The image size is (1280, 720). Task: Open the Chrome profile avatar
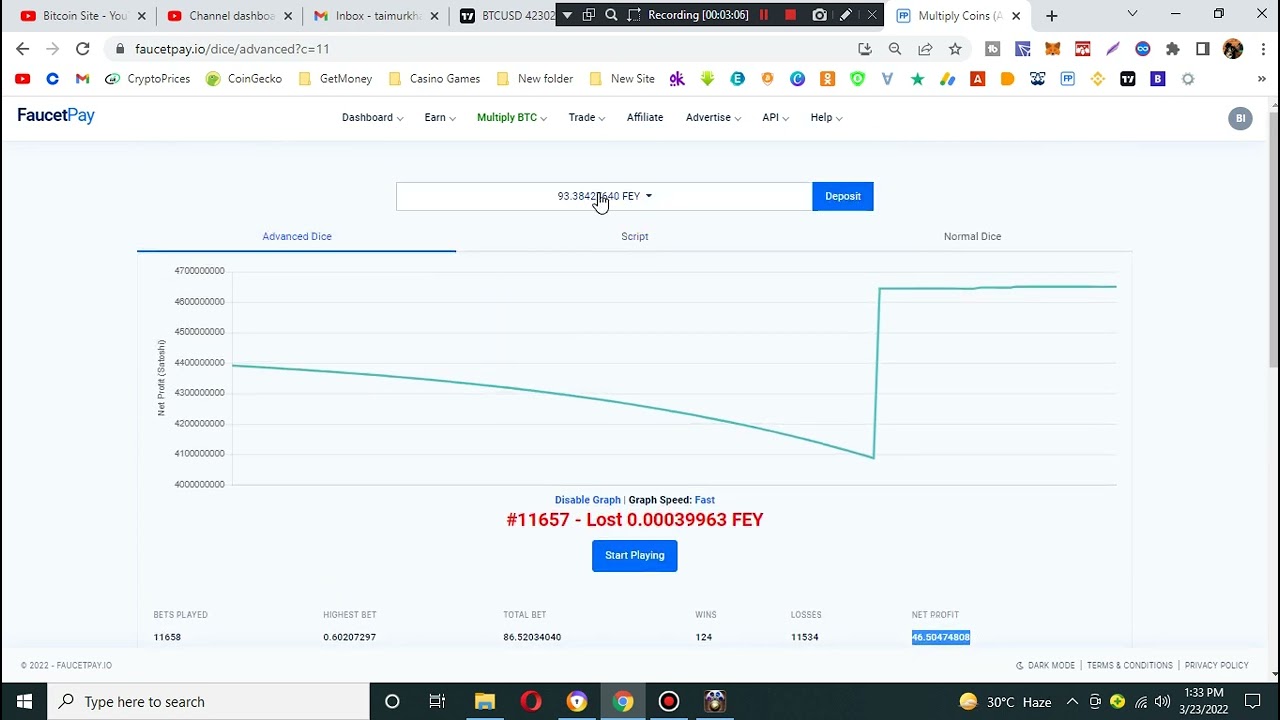(1233, 49)
